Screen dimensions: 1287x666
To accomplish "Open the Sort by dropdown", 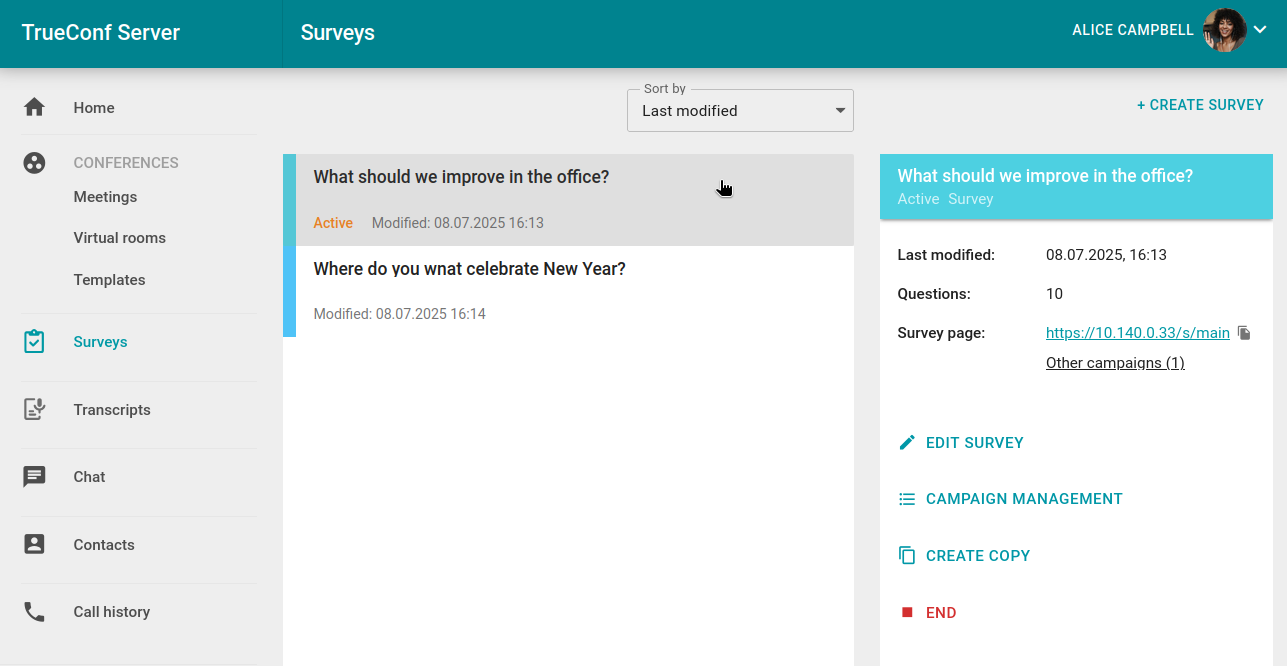I will click(x=740, y=110).
